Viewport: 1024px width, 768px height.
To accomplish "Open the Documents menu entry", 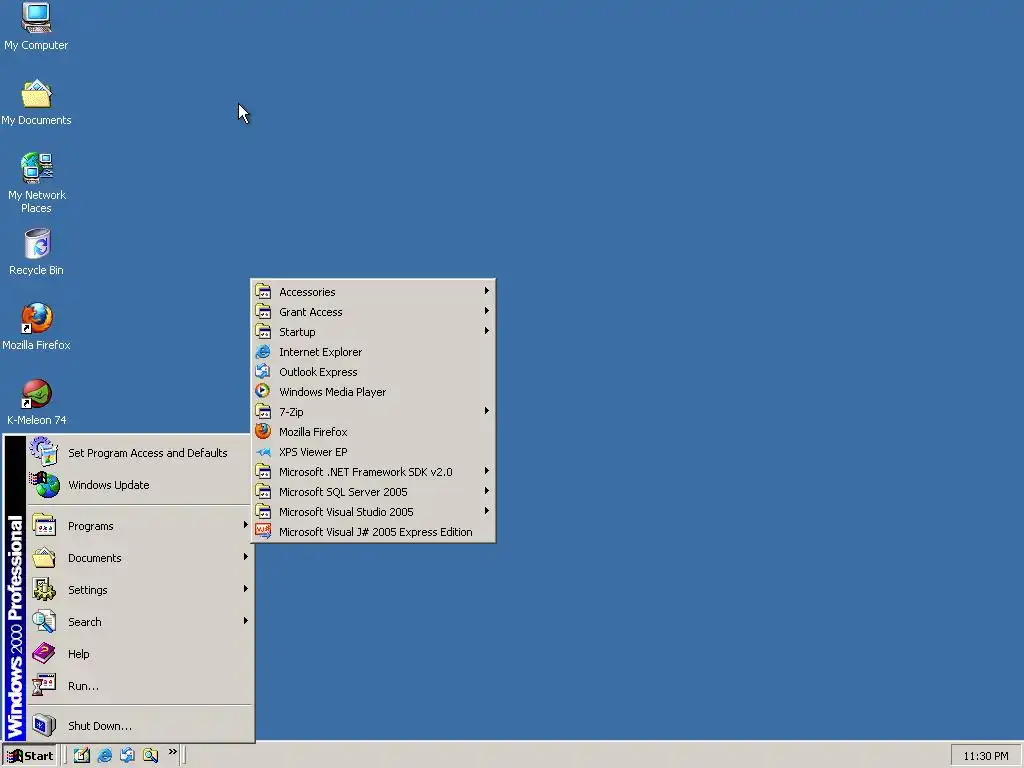I will tap(139, 558).
